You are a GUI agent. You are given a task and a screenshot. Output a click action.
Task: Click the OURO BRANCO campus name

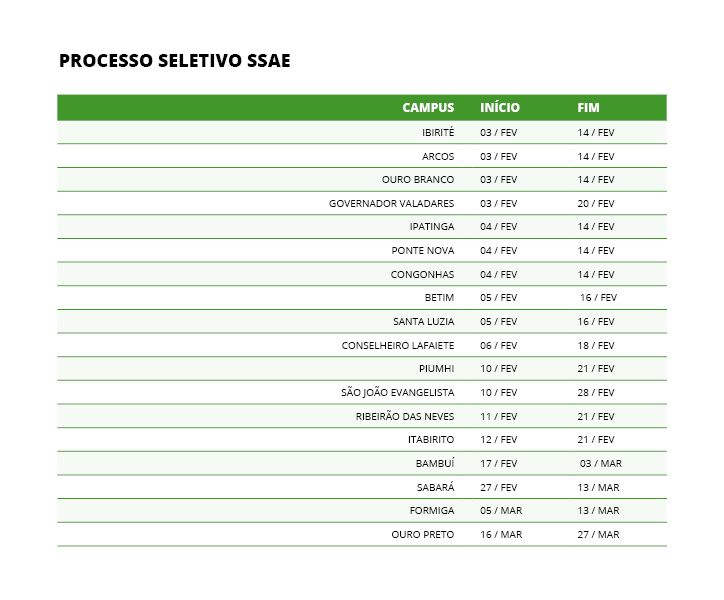[x=418, y=180]
